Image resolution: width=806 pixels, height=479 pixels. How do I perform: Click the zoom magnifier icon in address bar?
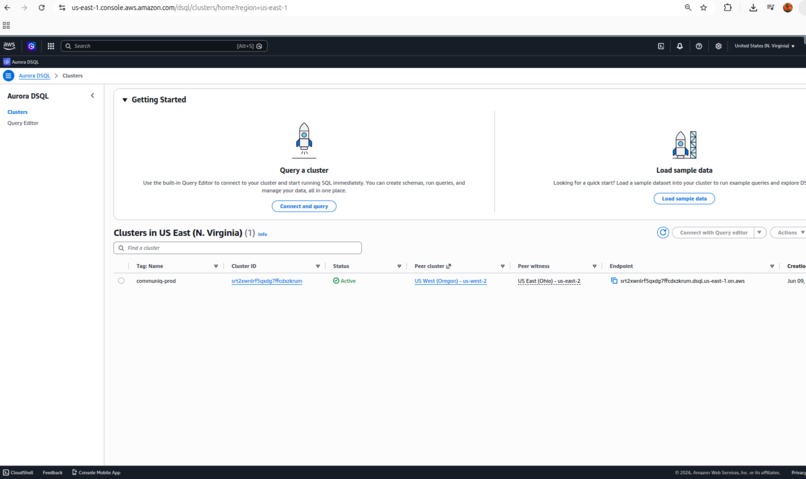688,8
